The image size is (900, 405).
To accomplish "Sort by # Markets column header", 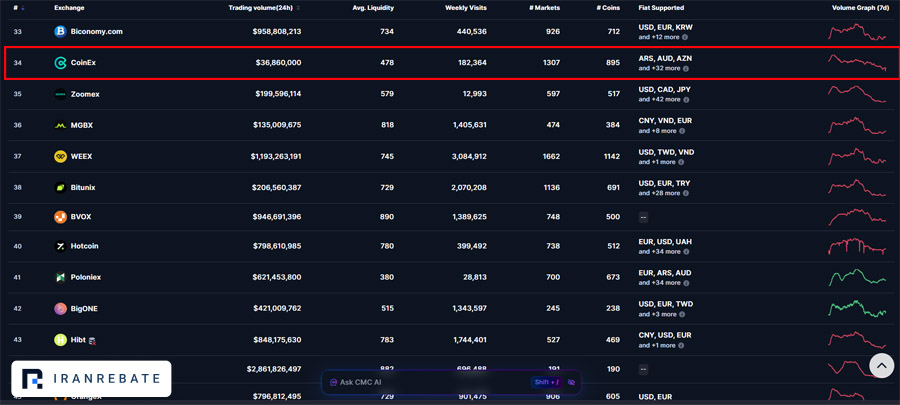I will (x=545, y=8).
